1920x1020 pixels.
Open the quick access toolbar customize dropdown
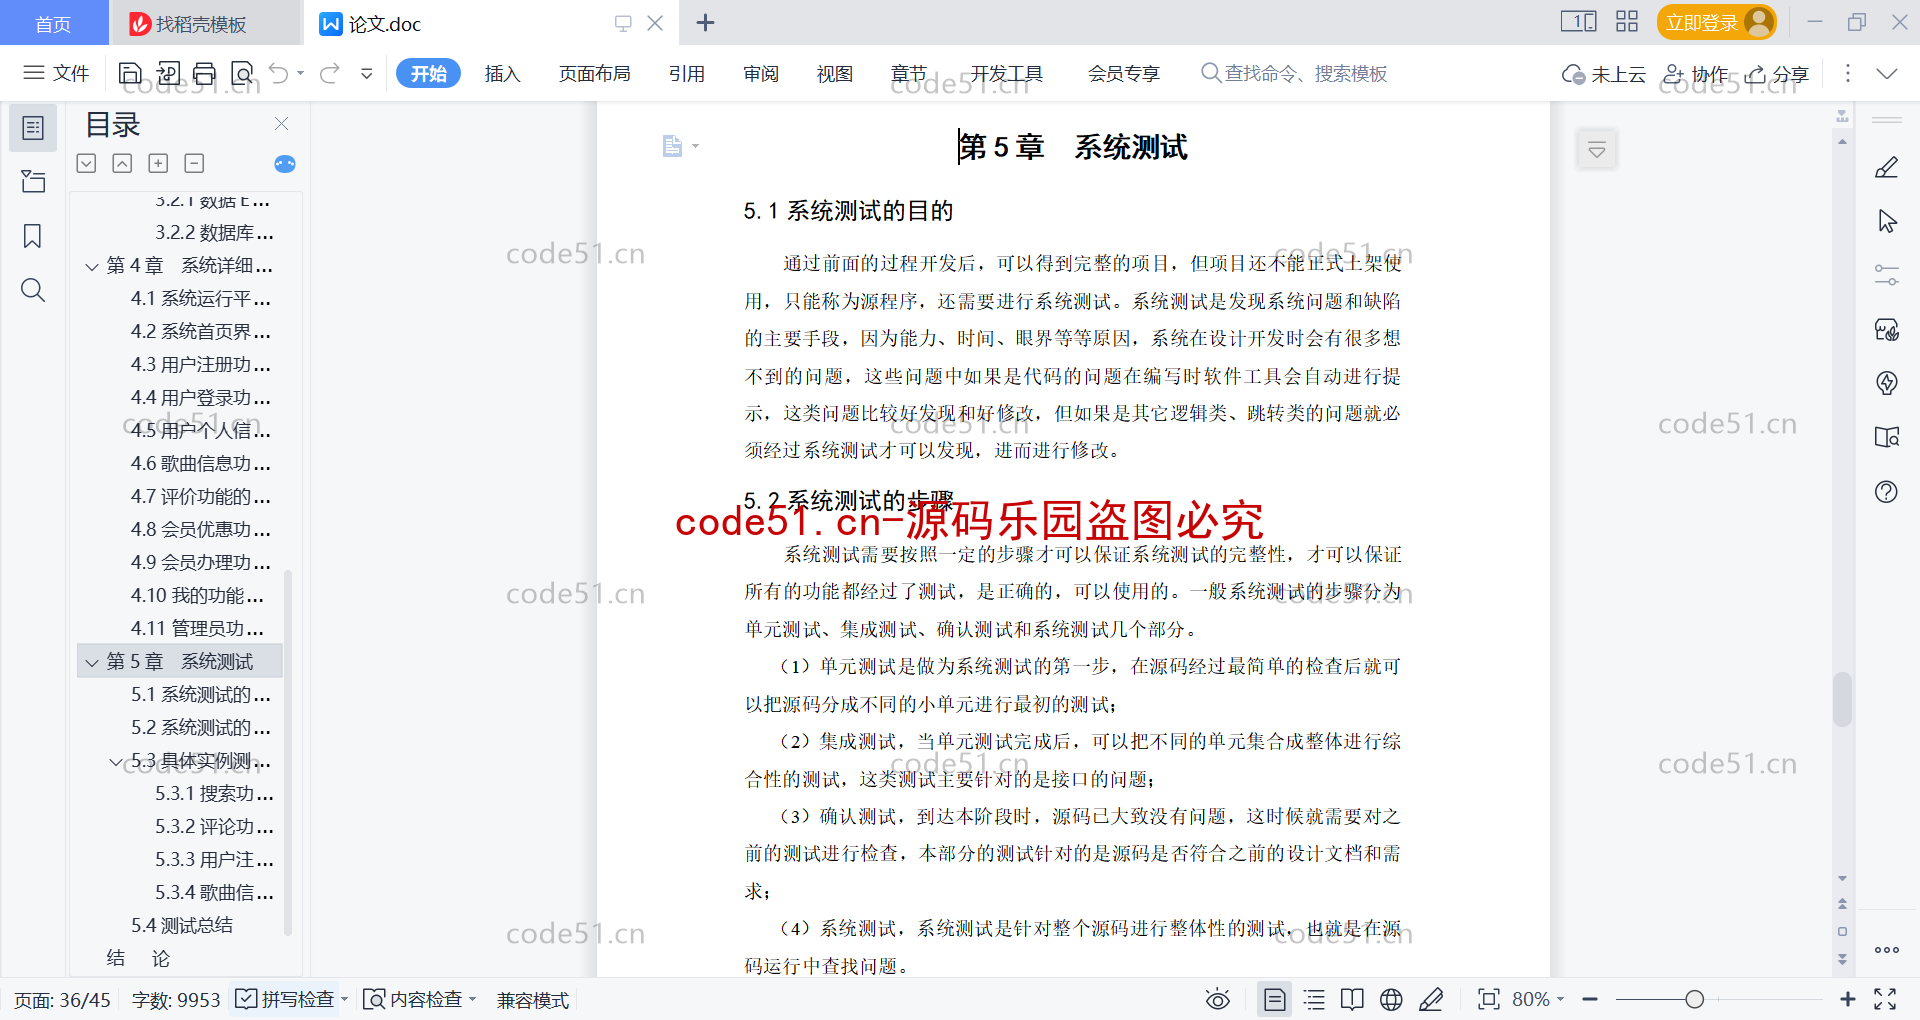tap(367, 73)
